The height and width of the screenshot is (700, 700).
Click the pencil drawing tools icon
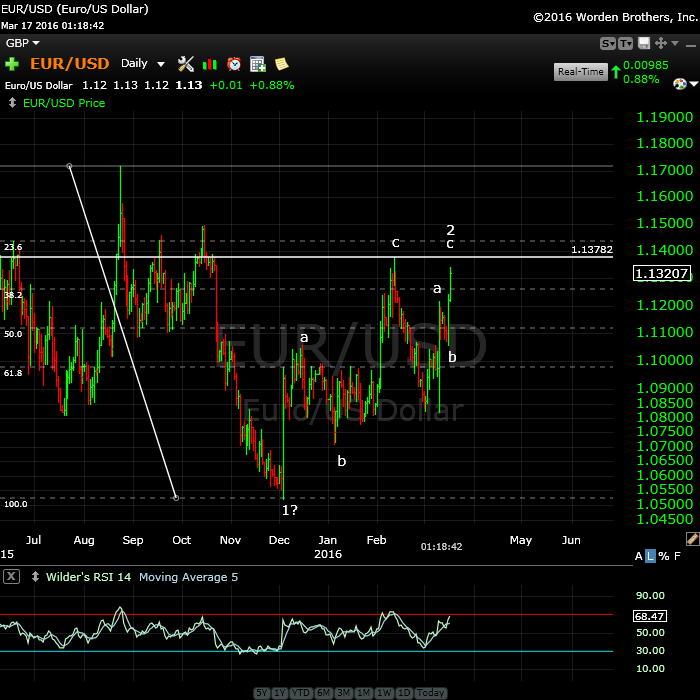coord(692,539)
